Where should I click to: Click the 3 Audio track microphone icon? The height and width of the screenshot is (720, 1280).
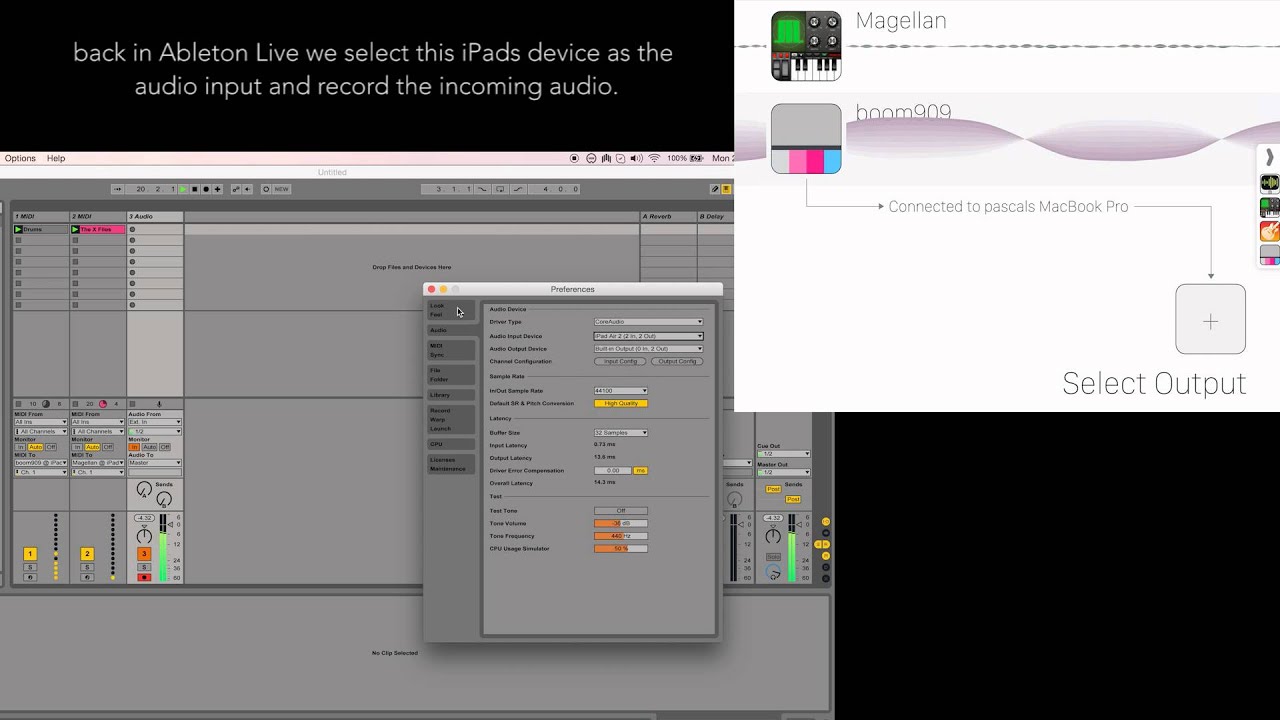tap(159, 404)
